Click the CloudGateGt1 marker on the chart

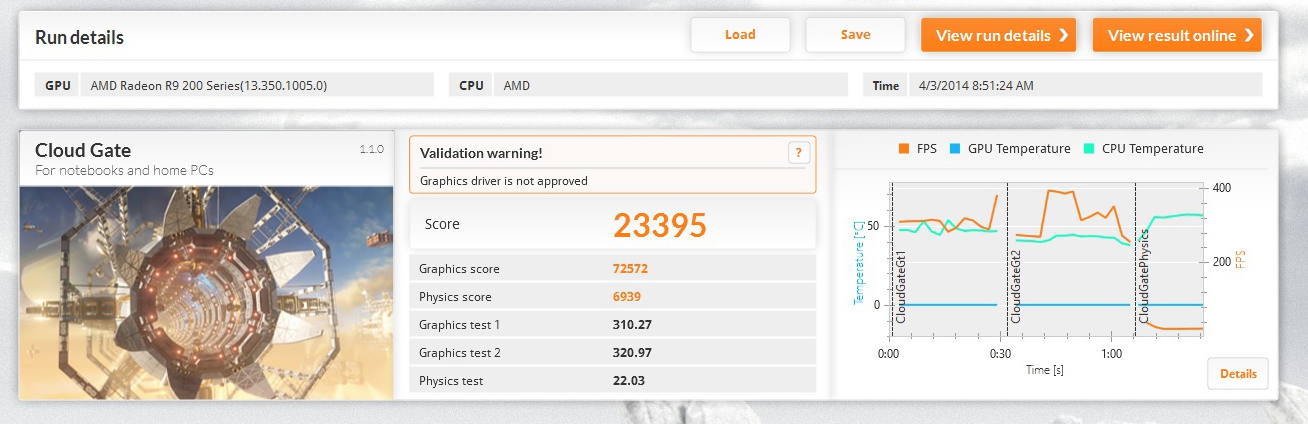click(901, 286)
